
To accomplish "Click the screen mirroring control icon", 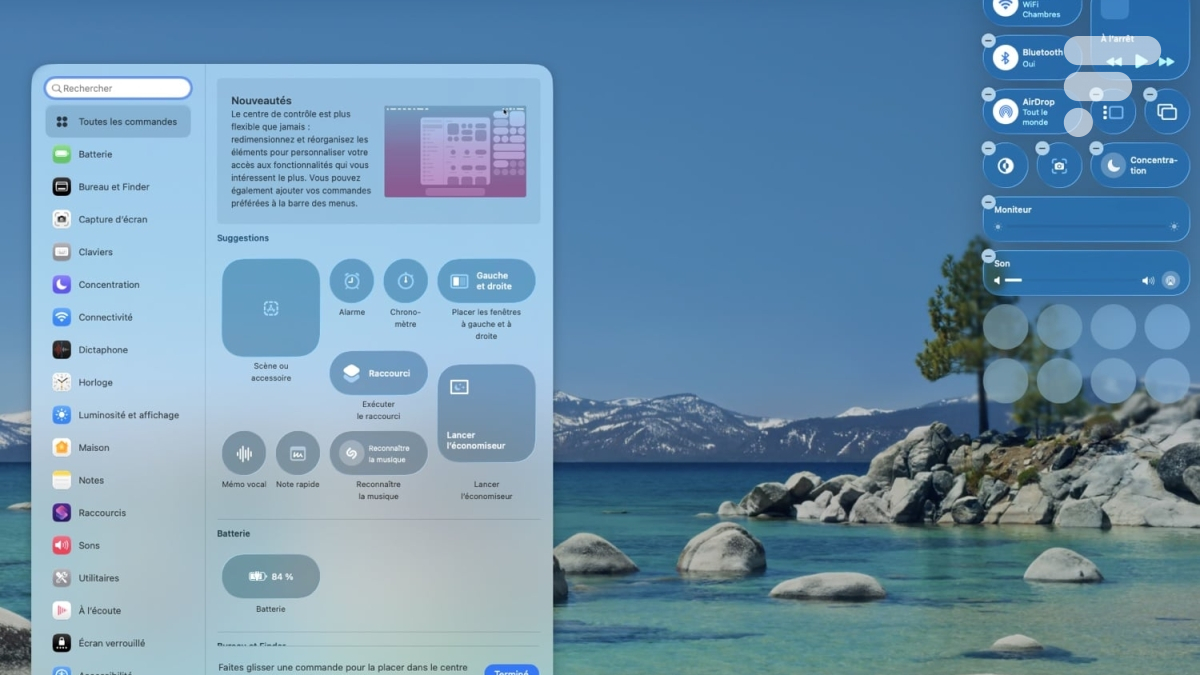I will (x=1167, y=112).
